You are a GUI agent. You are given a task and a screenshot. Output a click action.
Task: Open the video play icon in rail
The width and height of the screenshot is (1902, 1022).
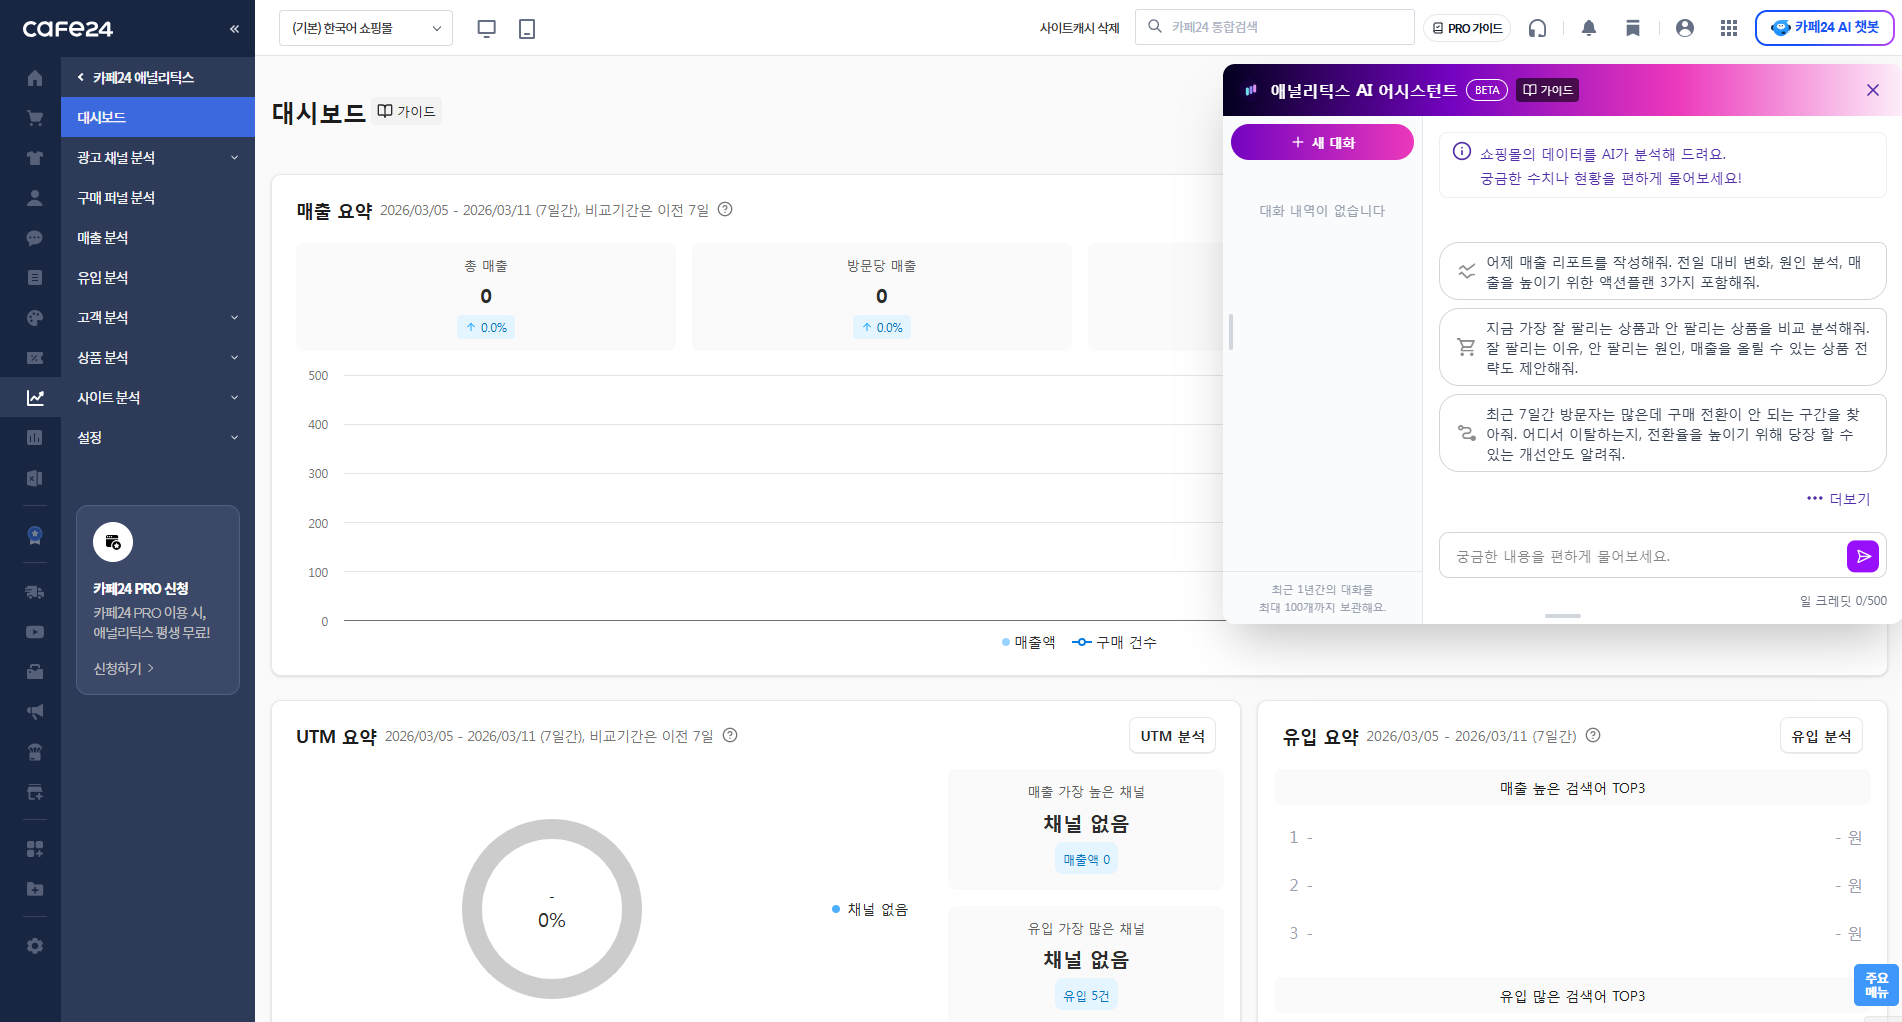coord(35,632)
